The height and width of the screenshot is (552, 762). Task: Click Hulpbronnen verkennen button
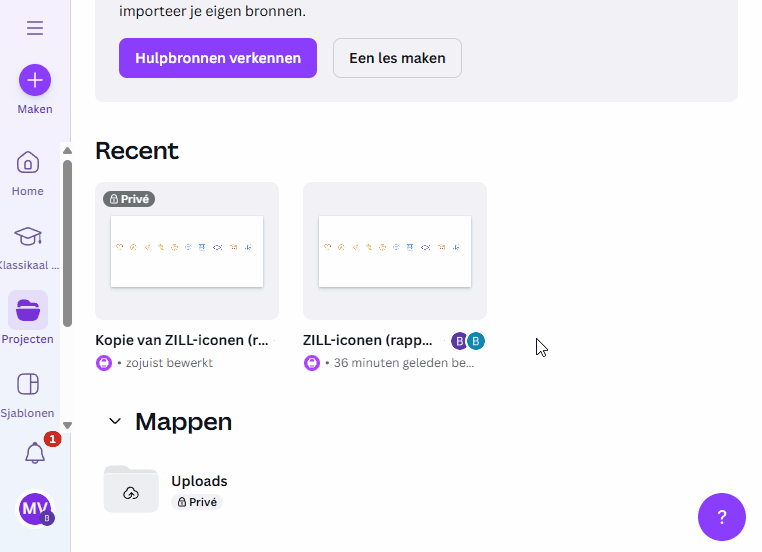[x=218, y=58]
